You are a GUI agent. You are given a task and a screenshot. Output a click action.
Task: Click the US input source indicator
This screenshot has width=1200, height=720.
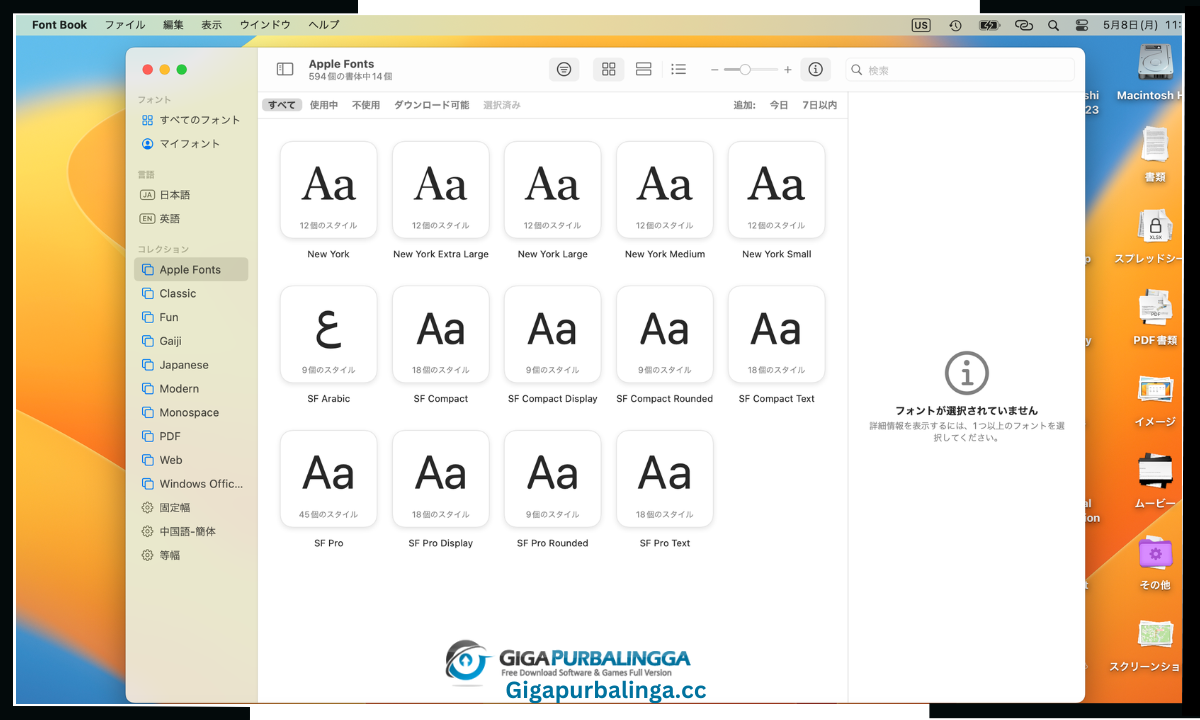[921, 25]
